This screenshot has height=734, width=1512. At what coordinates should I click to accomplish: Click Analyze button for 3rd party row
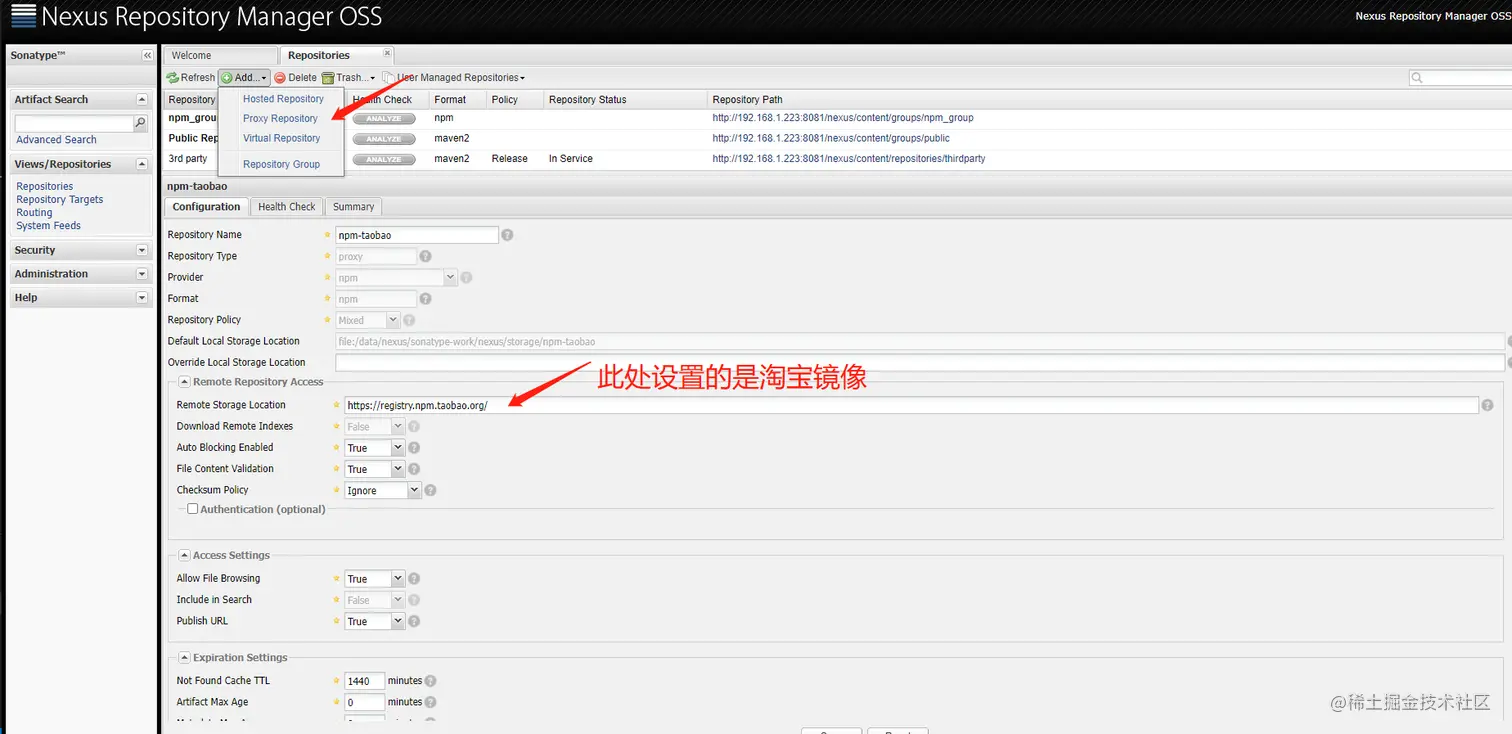click(x=384, y=159)
